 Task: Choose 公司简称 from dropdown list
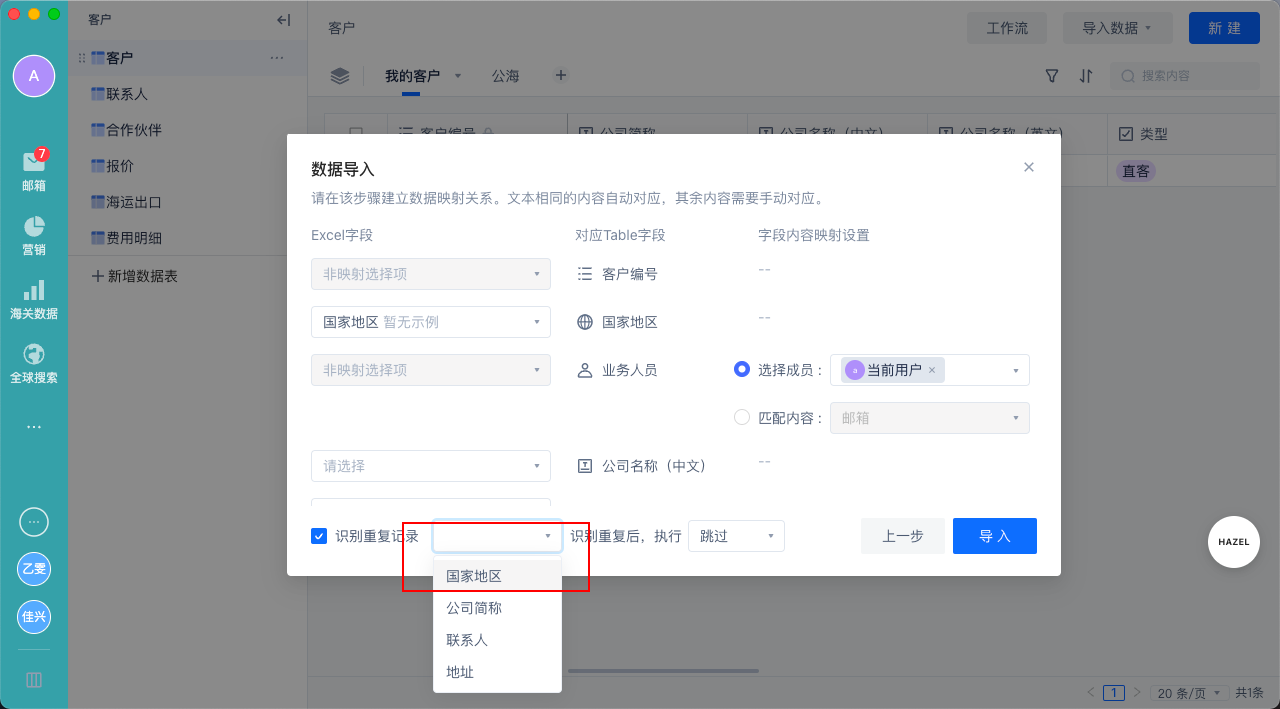click(x=497, y=608)
